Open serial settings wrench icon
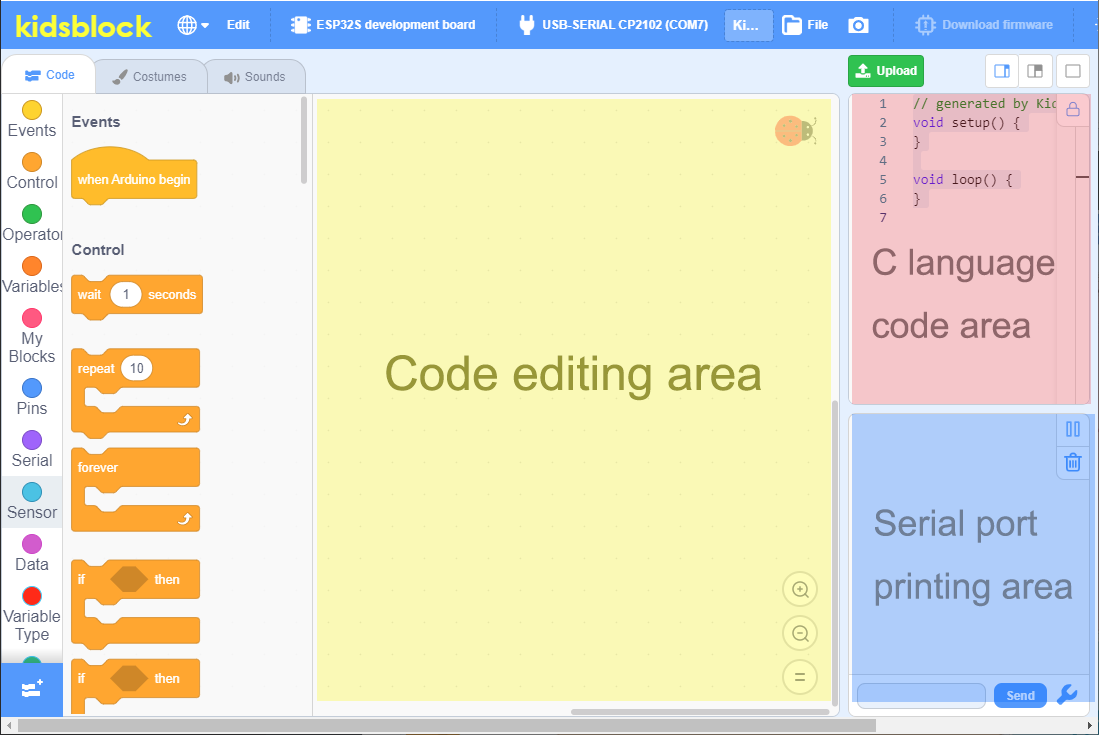 [x=1067, y=694]
